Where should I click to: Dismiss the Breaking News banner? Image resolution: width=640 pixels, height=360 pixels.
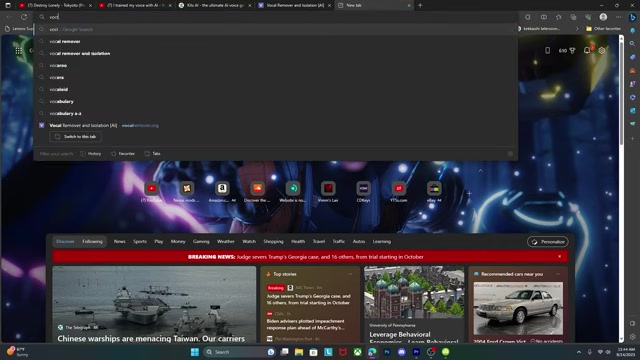[x=560, y=257]
